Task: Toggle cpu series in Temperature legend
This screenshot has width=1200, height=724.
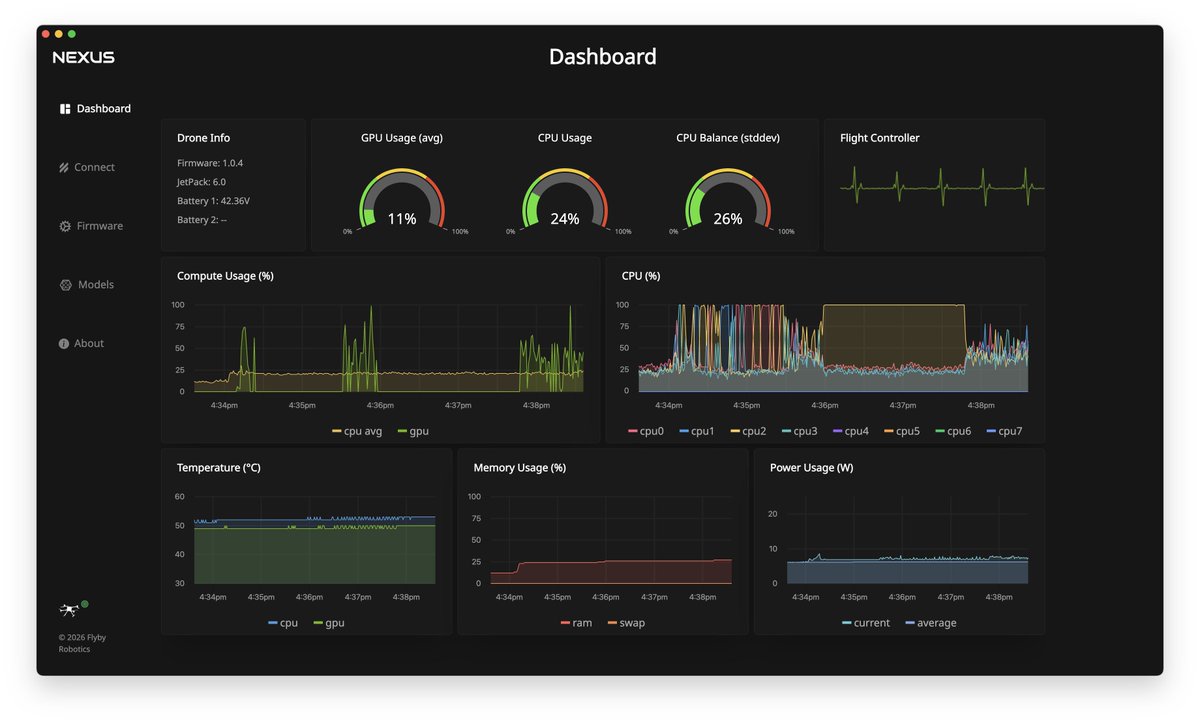Action: click(x=283, y=623)
